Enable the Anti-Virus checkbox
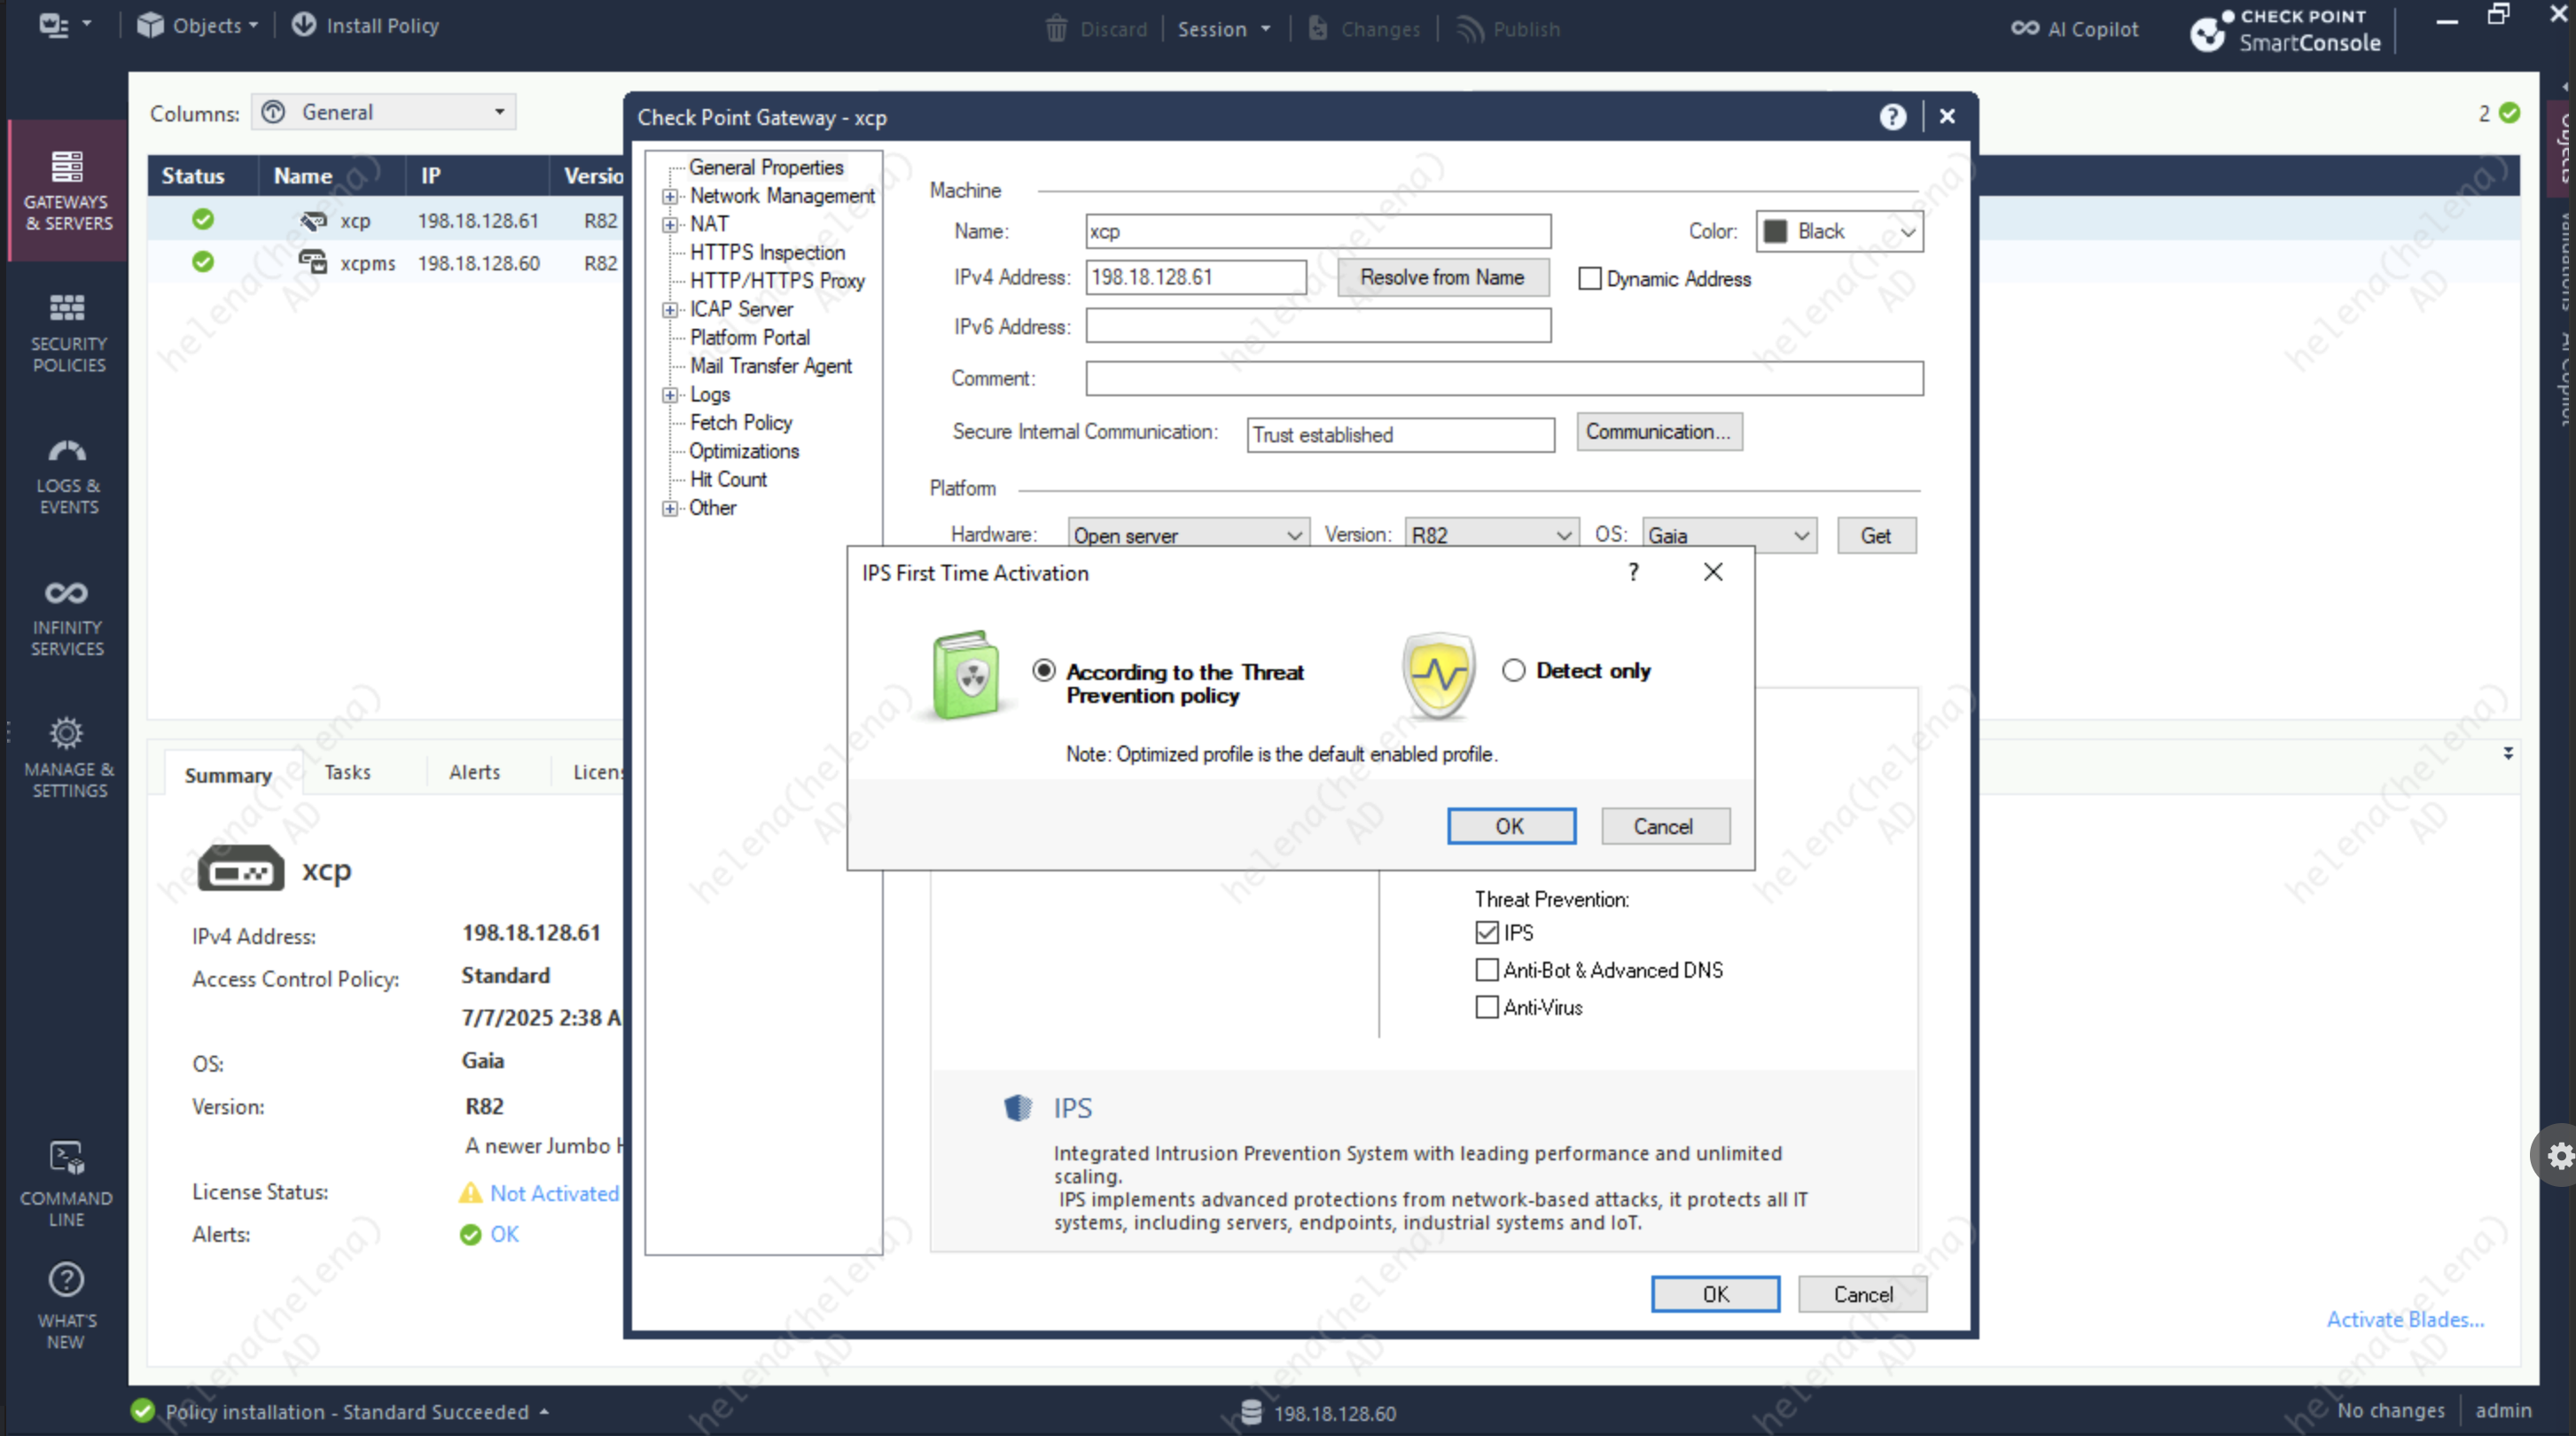 pyautogui.click(x=1487, y=1007)
